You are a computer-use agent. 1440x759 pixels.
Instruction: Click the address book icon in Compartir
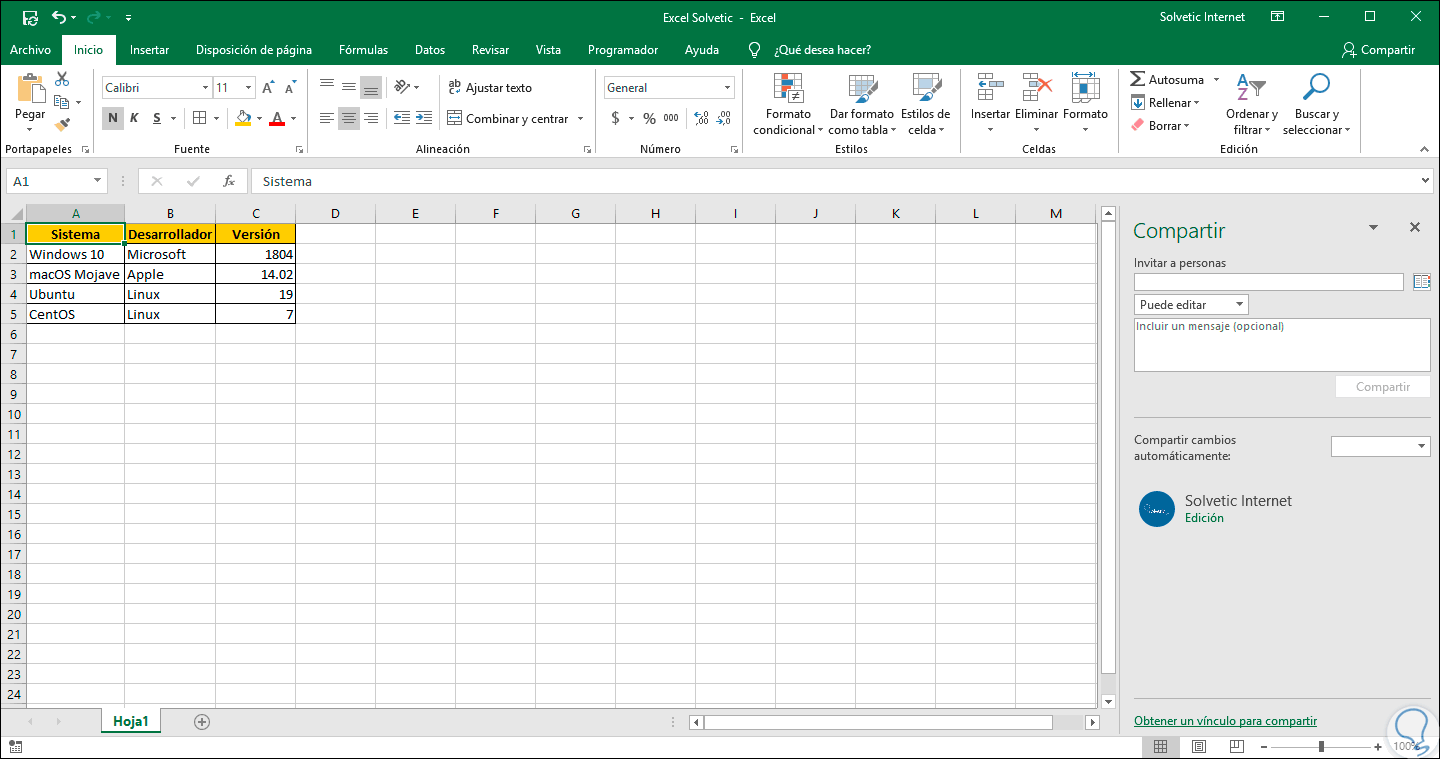click(1422, 282)
